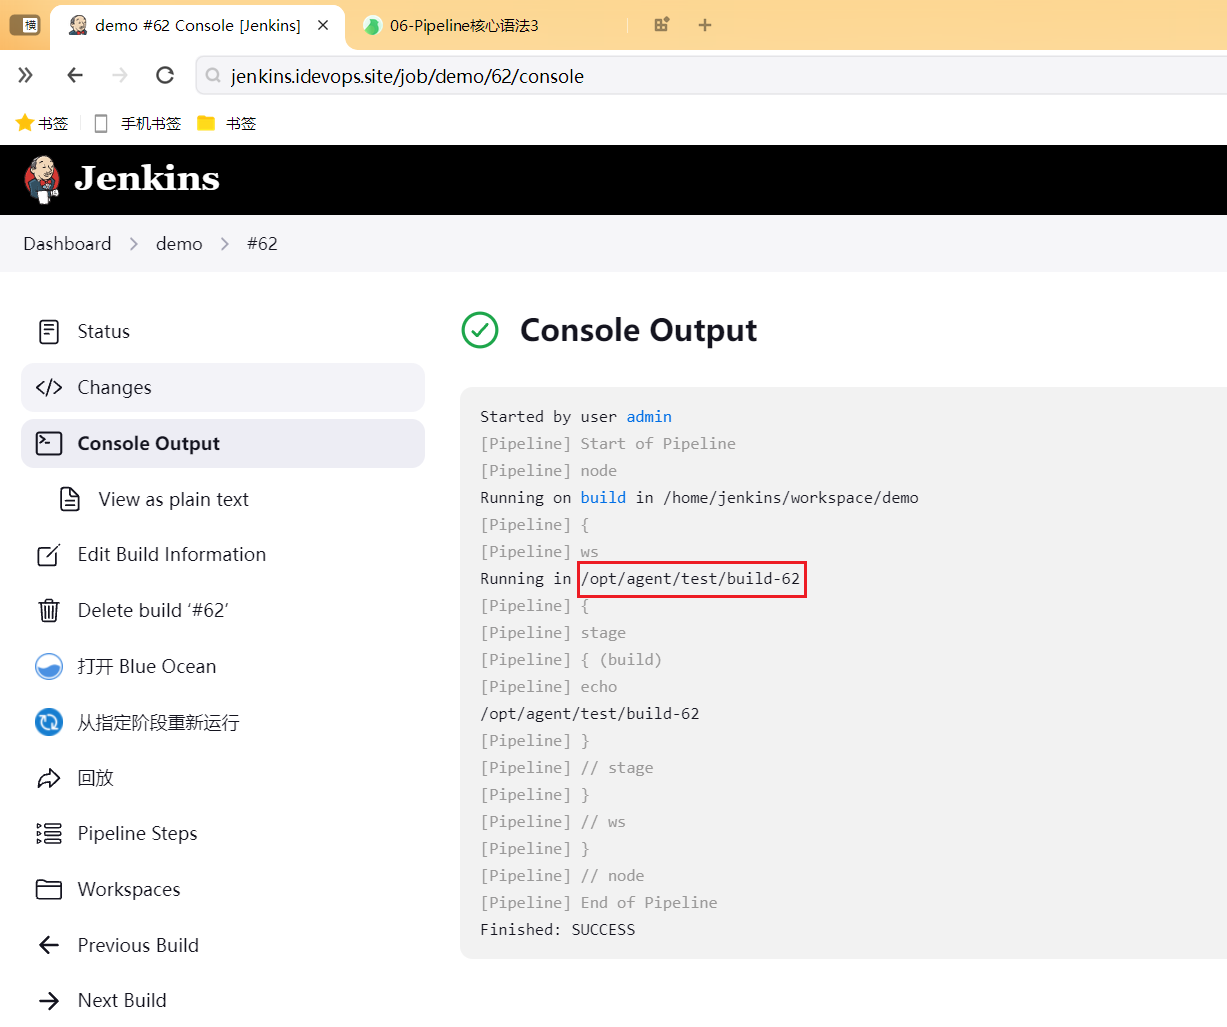Click the Next Build right arrow icon
1227x1027 pixels.
[49, 1001]
